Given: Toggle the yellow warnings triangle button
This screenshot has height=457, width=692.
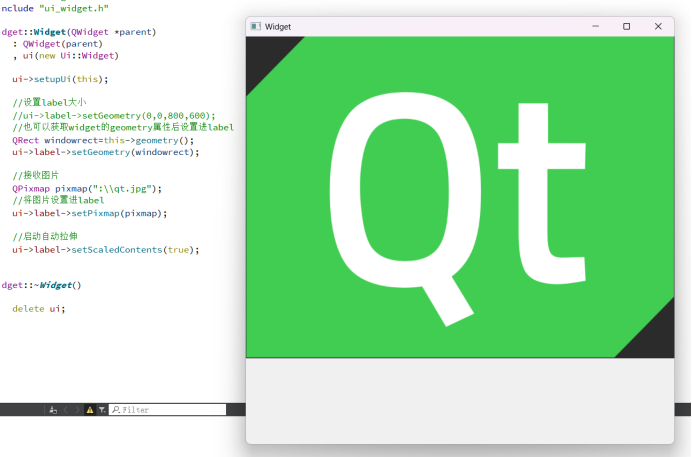Looking at the screenshot, I should tap(90, 410).
